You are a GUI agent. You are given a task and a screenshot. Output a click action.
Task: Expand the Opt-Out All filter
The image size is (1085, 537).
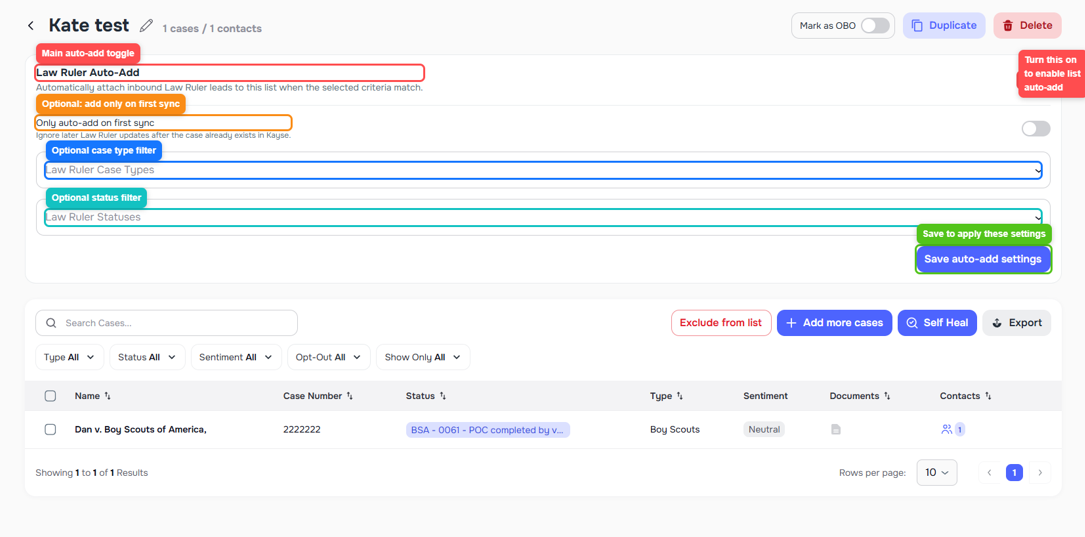[329, 357]
